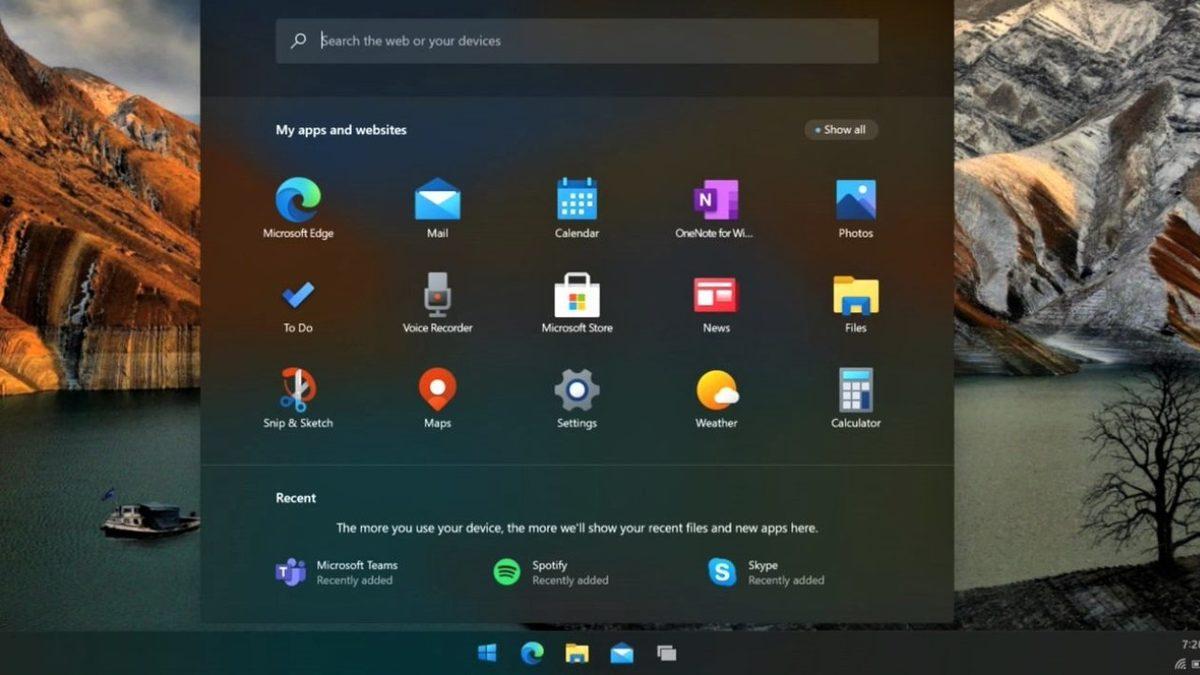
Task: Launch the Photos app
Action: [x=855, y=200]
